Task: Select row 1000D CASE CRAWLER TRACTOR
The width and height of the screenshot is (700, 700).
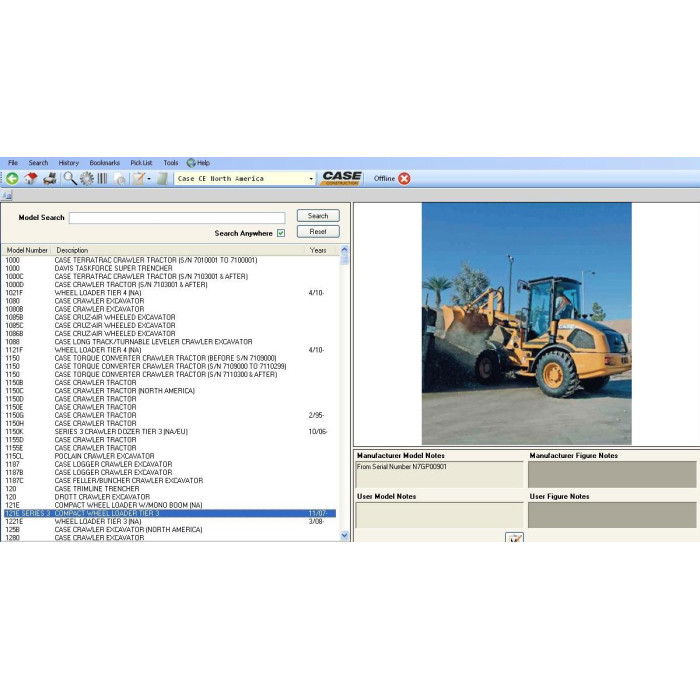Action: click(170, 284)
